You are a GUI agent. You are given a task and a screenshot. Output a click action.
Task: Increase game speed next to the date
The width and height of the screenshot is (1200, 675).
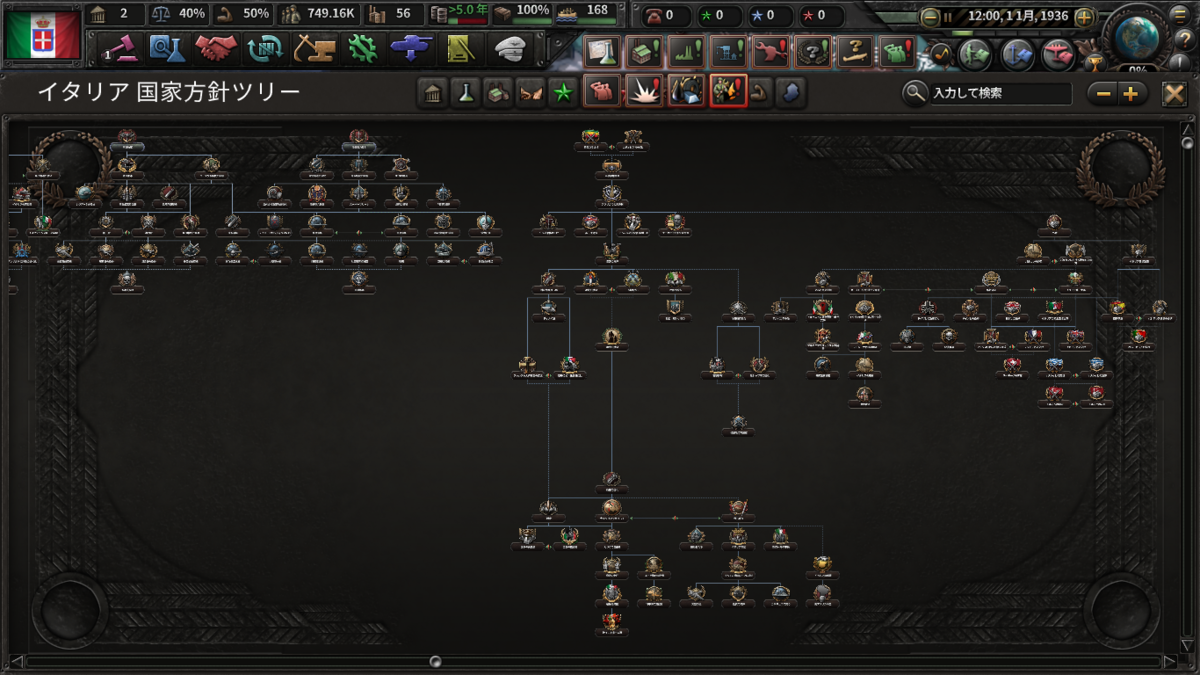point(1085,17)
